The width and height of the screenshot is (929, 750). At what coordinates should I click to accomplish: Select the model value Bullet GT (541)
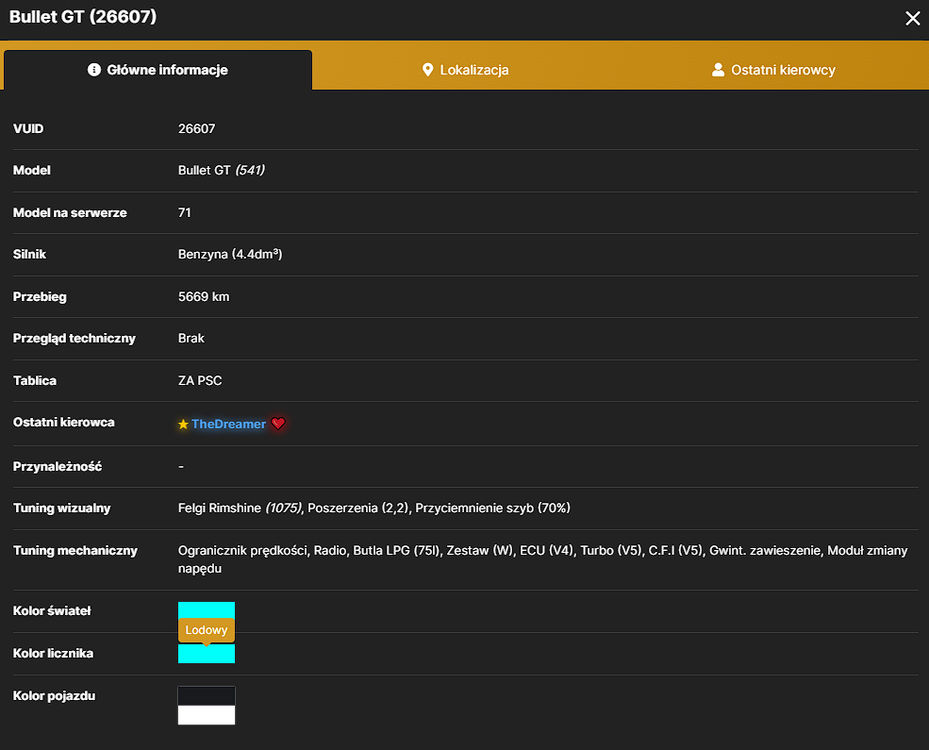coord(222,171)
